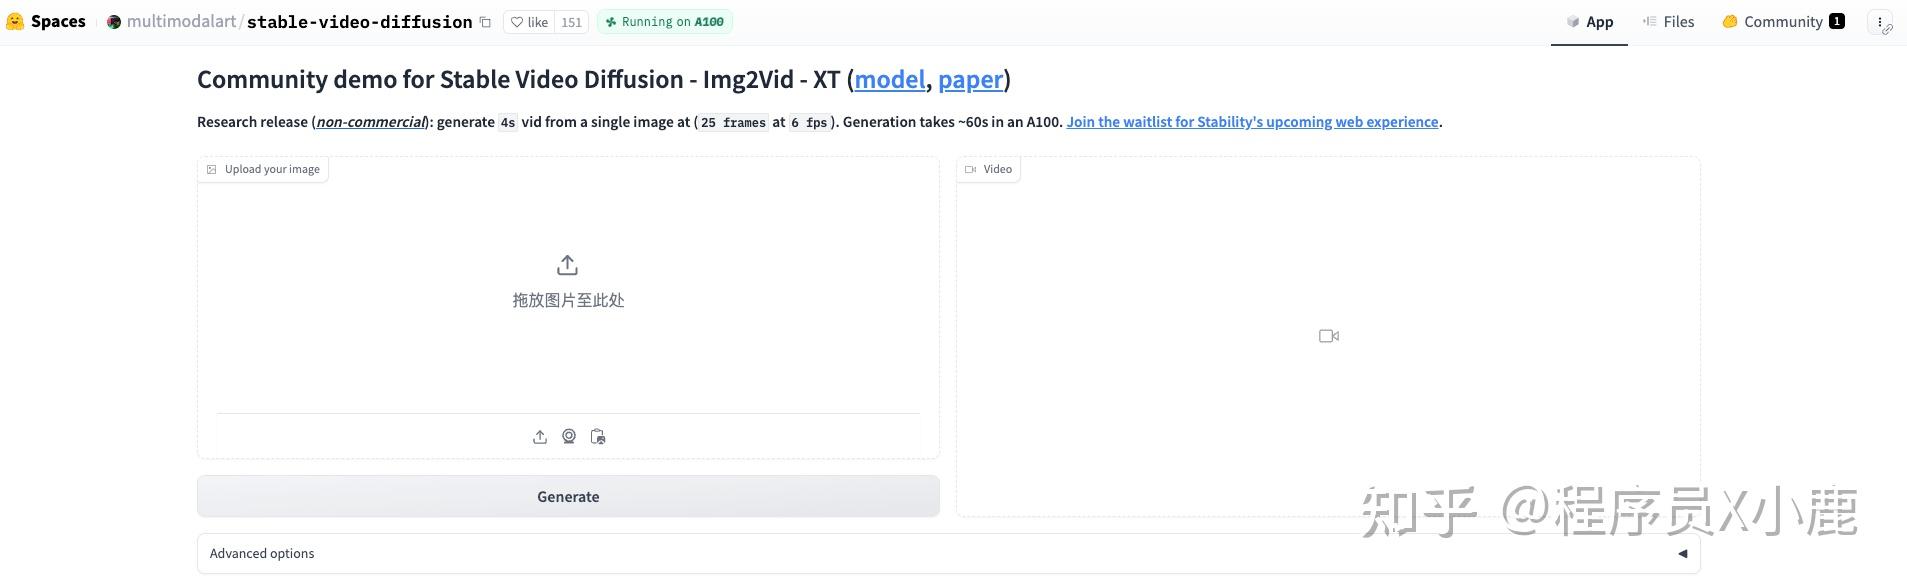Screen dimensions: 1907x588
Task: Click the upload file source icon
Action: point(540,437)
